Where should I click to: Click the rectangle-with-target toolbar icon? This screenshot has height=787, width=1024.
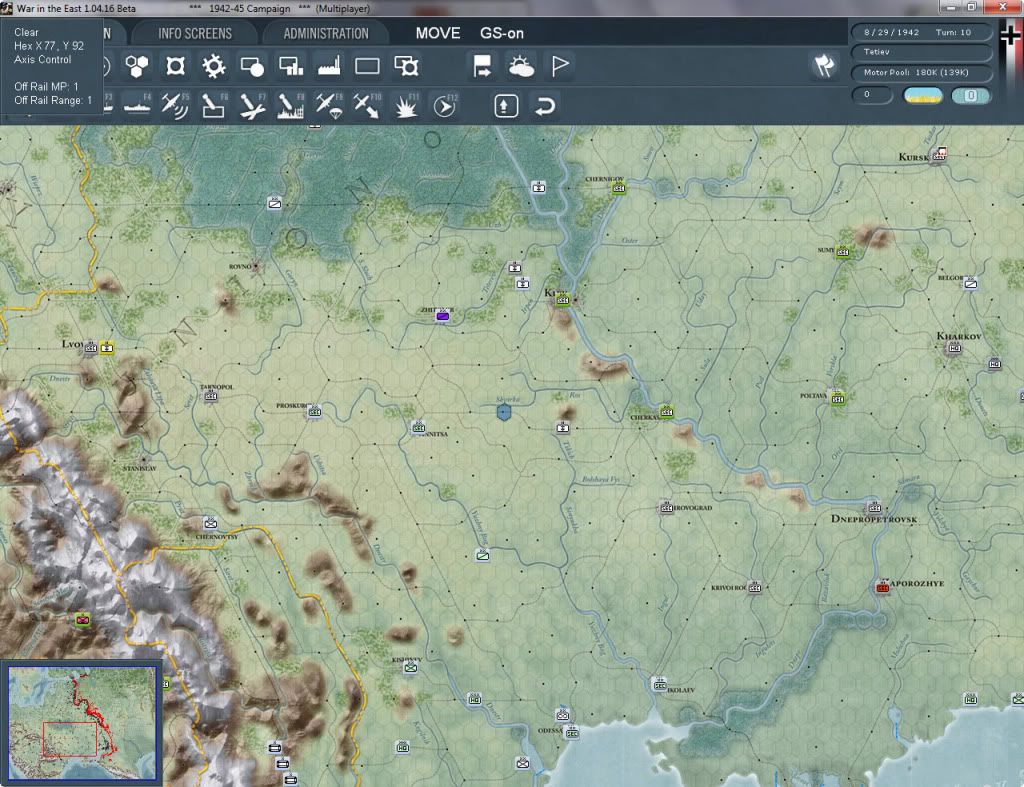[x=406, y=66]
